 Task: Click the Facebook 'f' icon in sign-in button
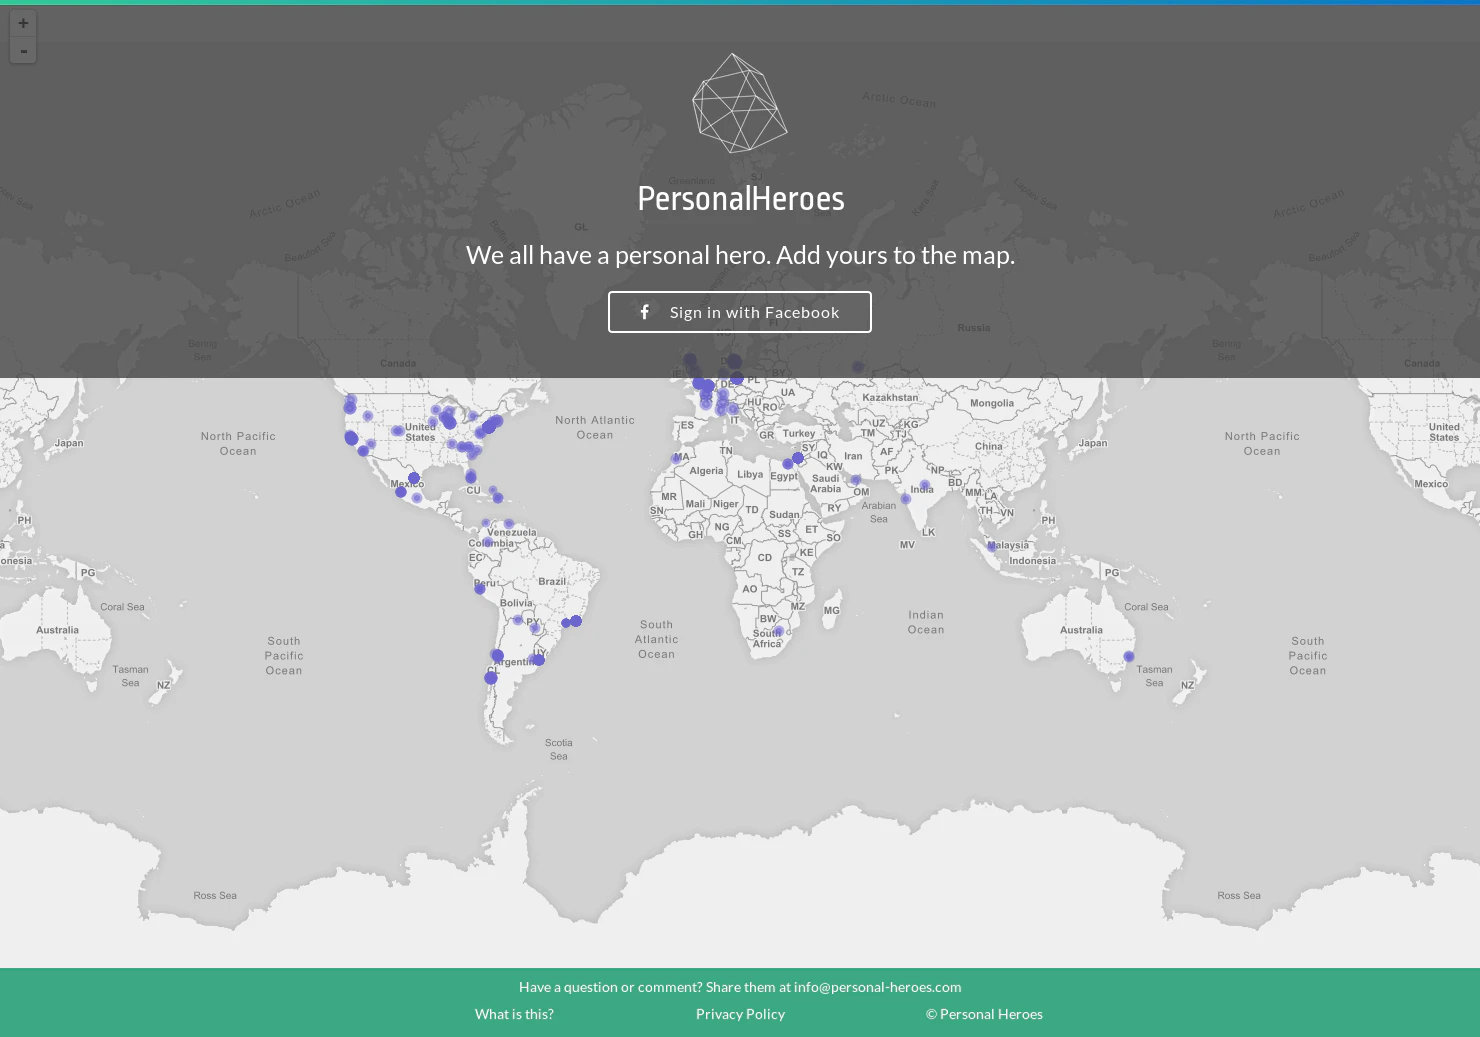(x=645, y=312)
